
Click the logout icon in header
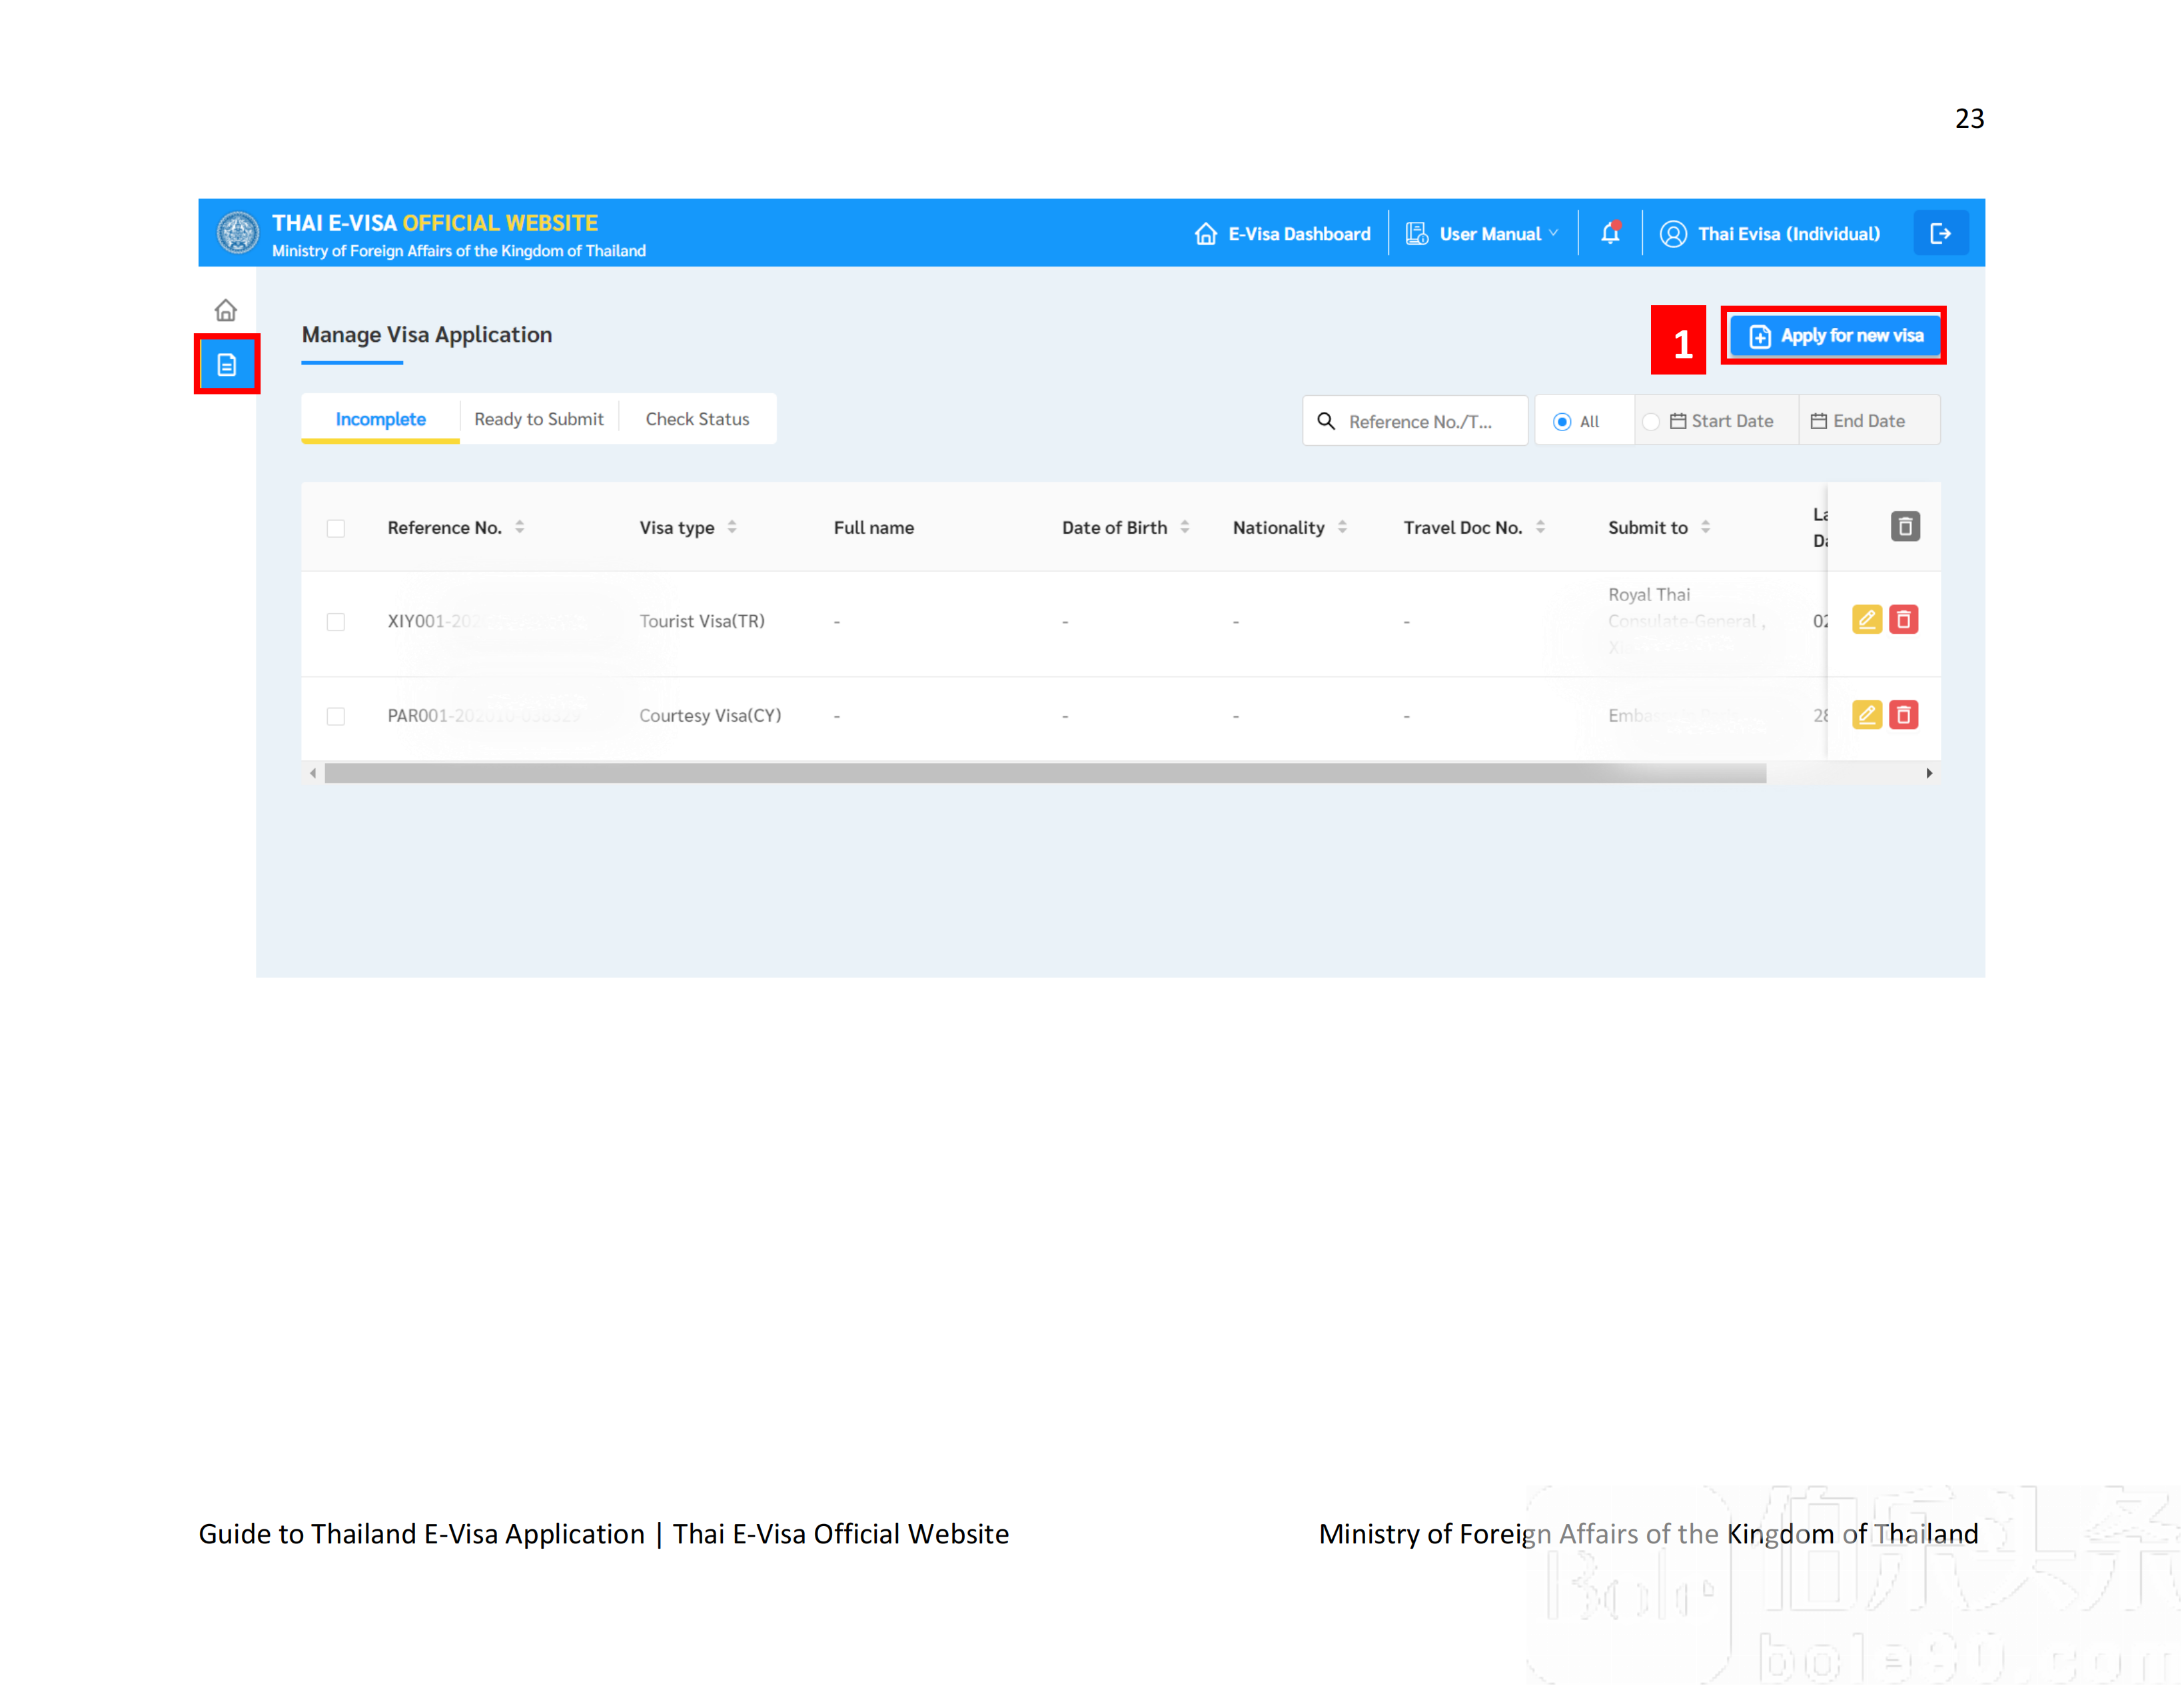coord(1940,233)
